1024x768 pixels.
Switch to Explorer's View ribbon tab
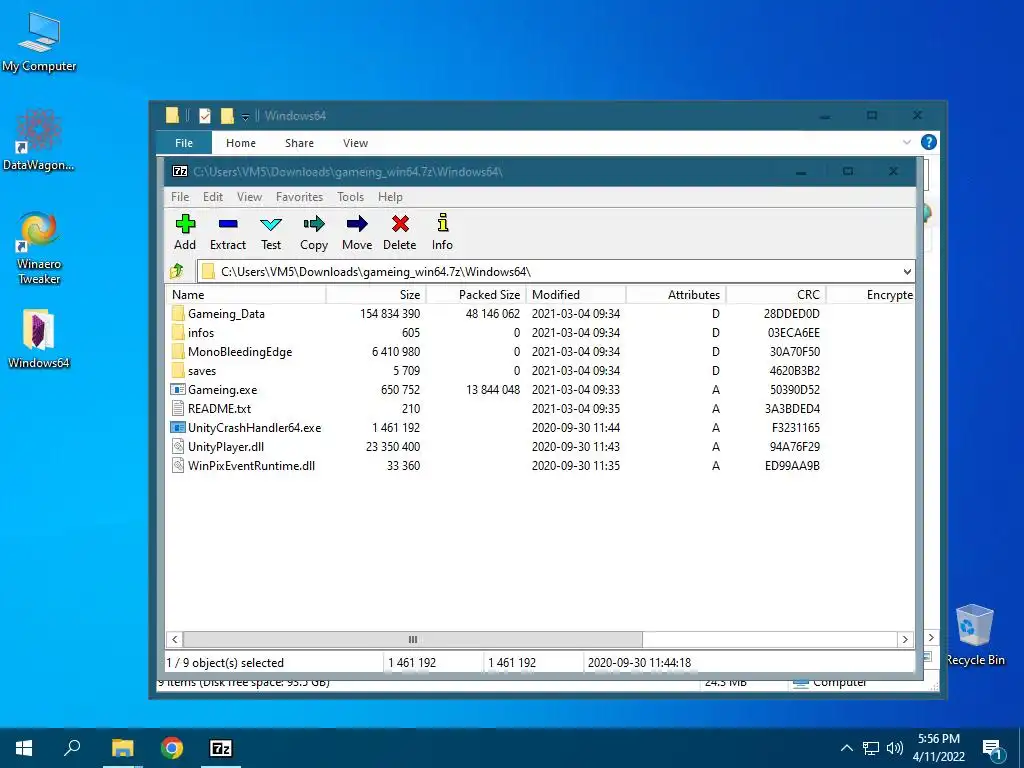coord(355,143)
